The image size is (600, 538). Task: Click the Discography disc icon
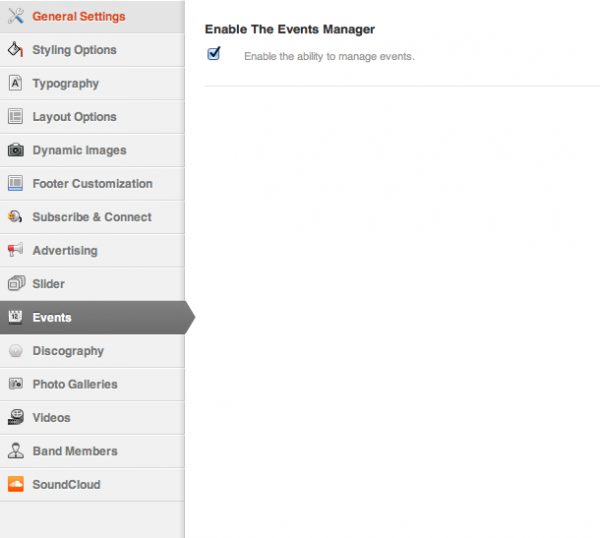click(x=15, y=351)
